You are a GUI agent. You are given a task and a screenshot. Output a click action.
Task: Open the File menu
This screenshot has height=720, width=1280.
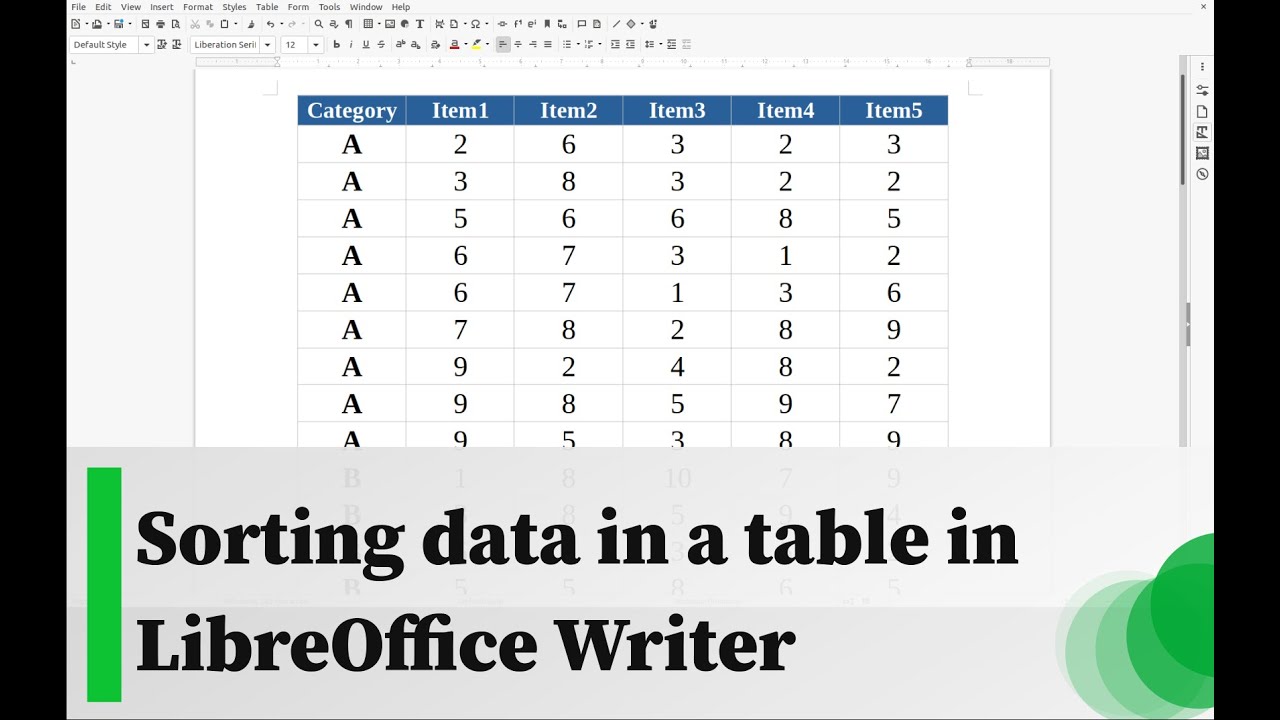click(x=78, y=7)
